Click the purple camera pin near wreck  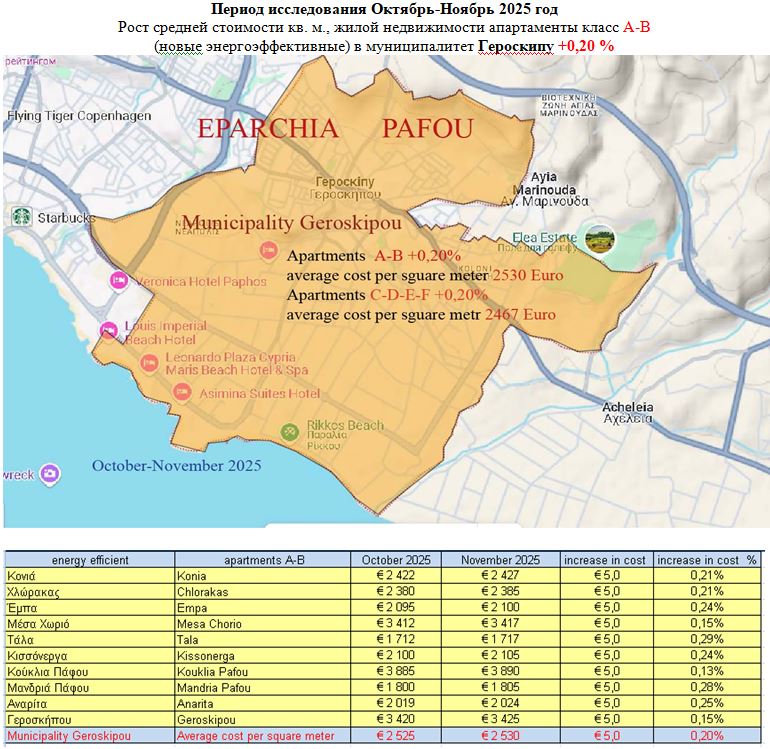[x=50, y=472]
